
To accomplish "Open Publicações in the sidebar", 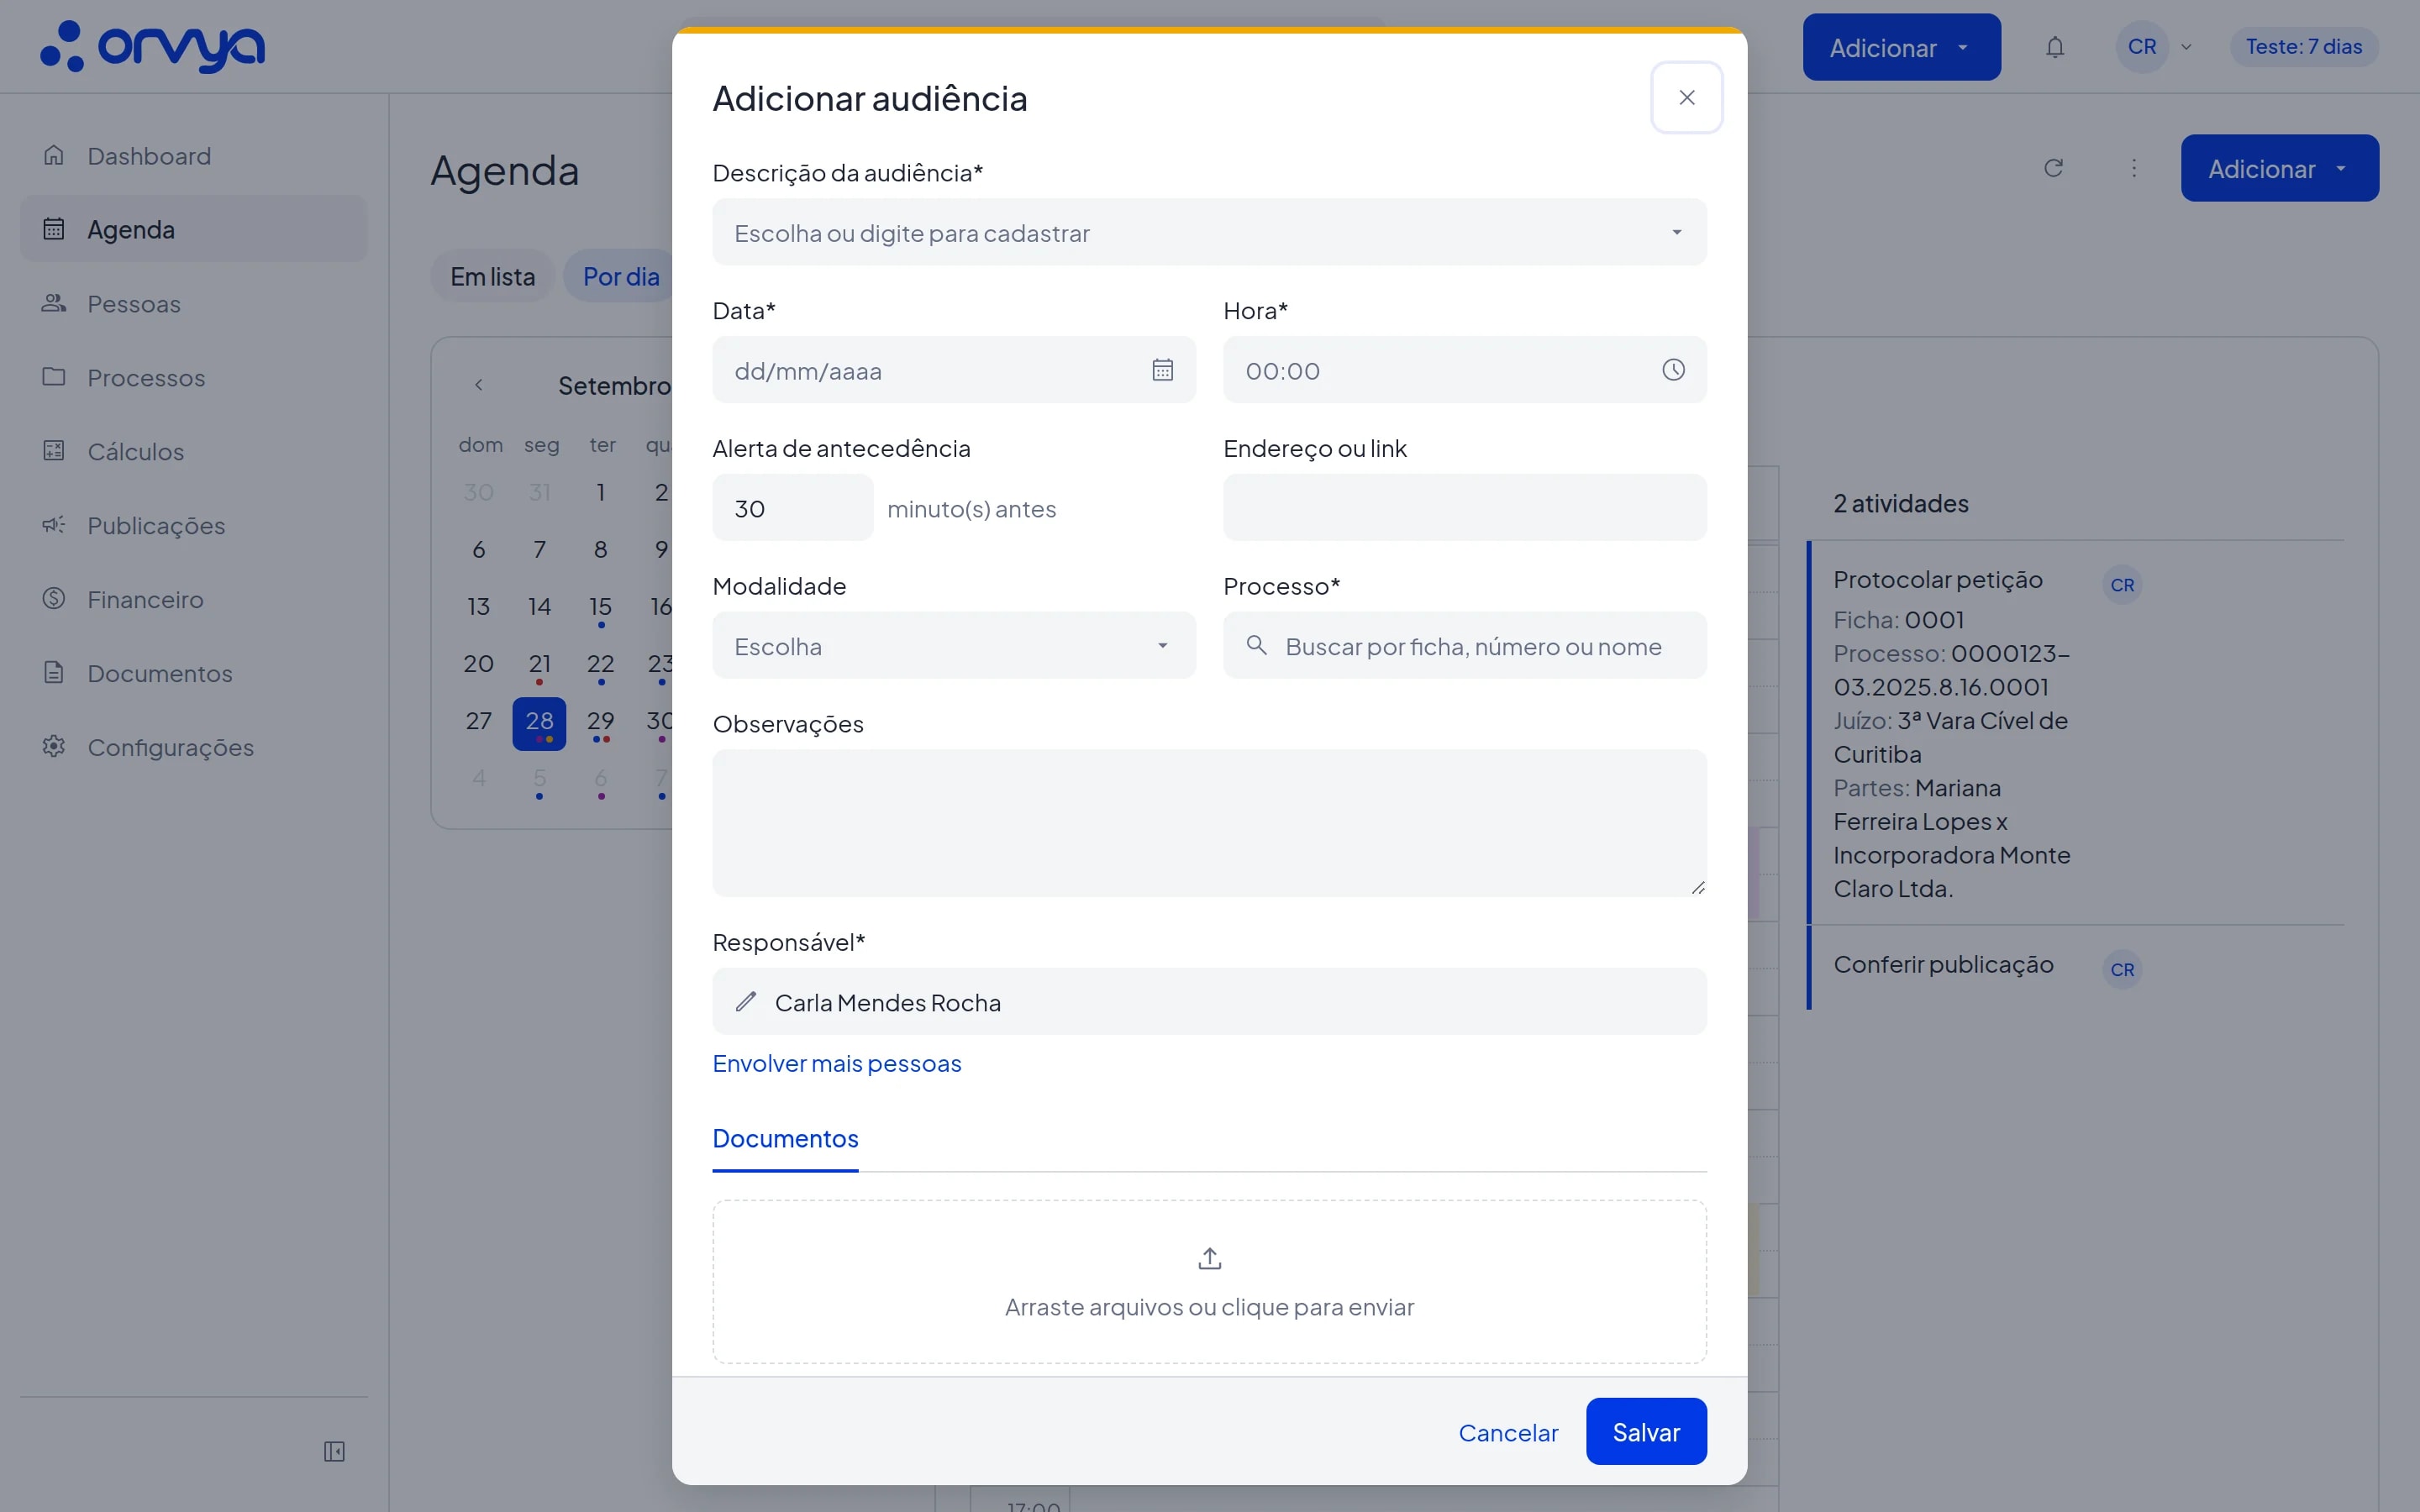I will coord(193,525).
